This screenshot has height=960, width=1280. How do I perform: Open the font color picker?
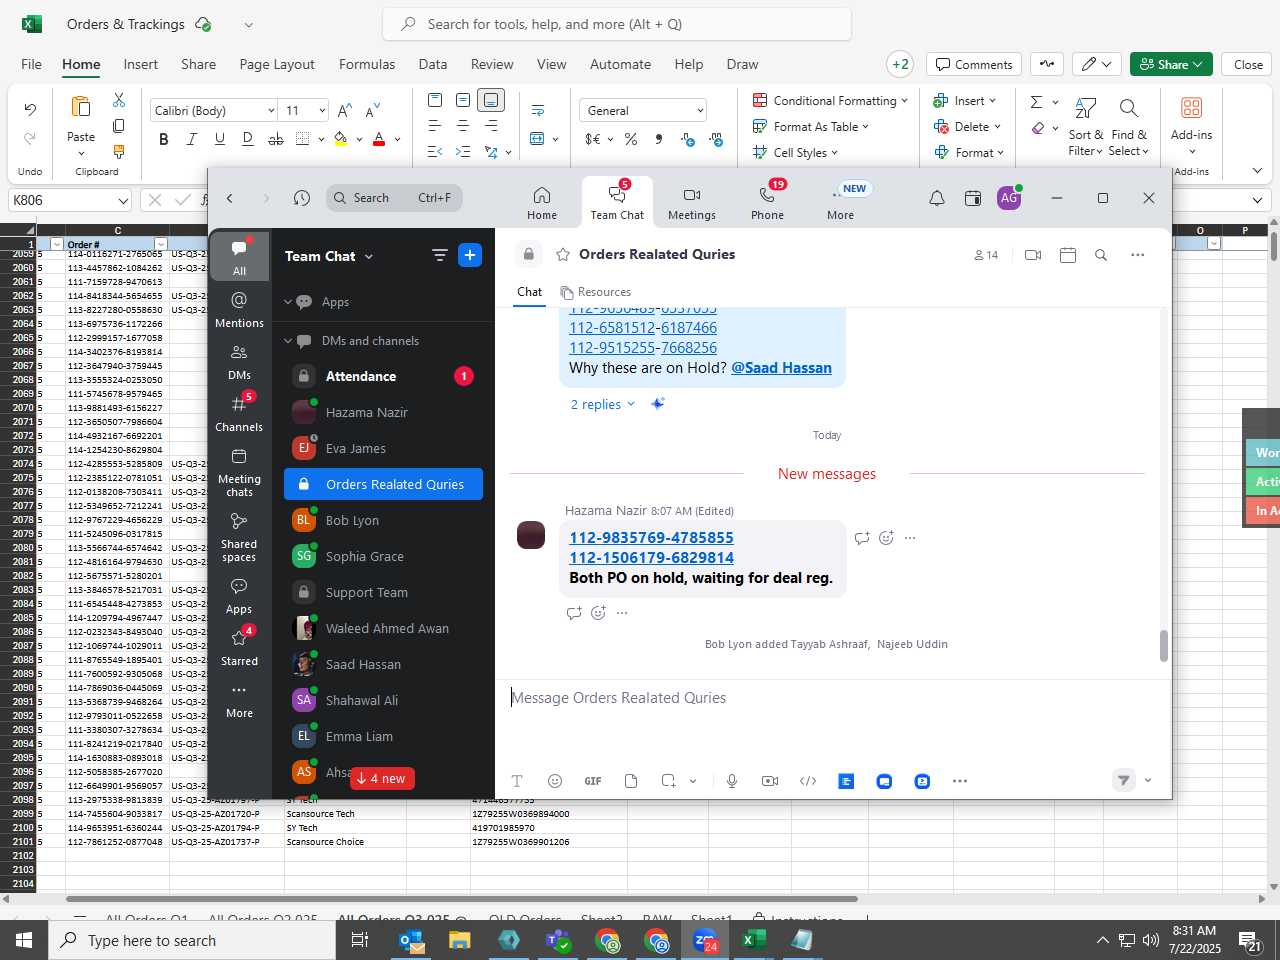coord(379,139)
